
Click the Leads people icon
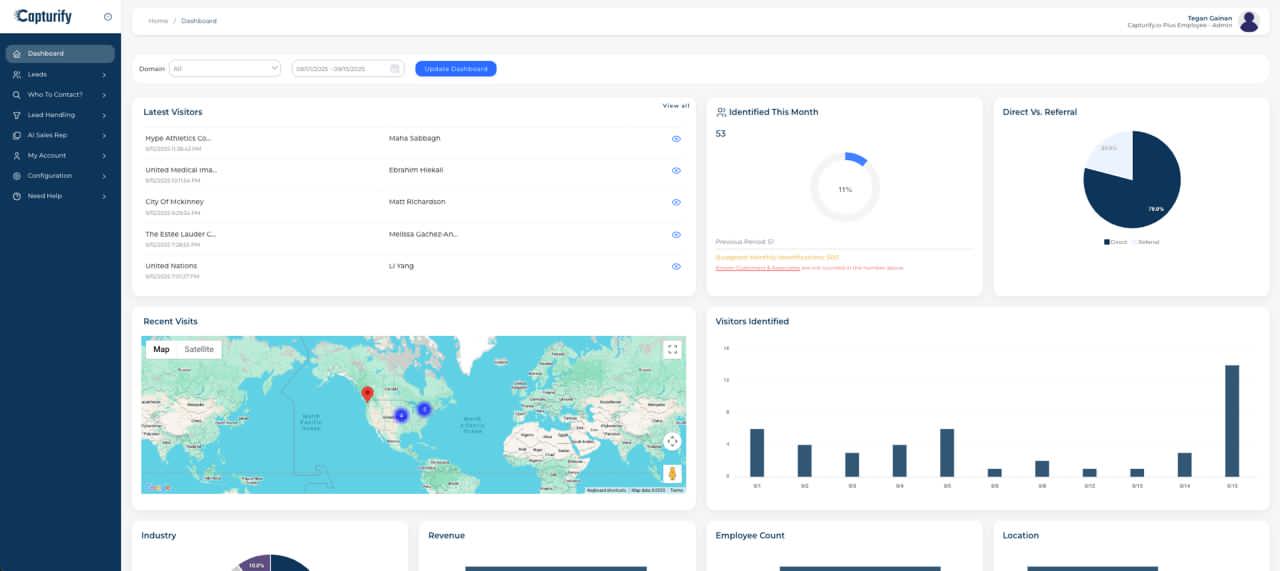[17, 74]
